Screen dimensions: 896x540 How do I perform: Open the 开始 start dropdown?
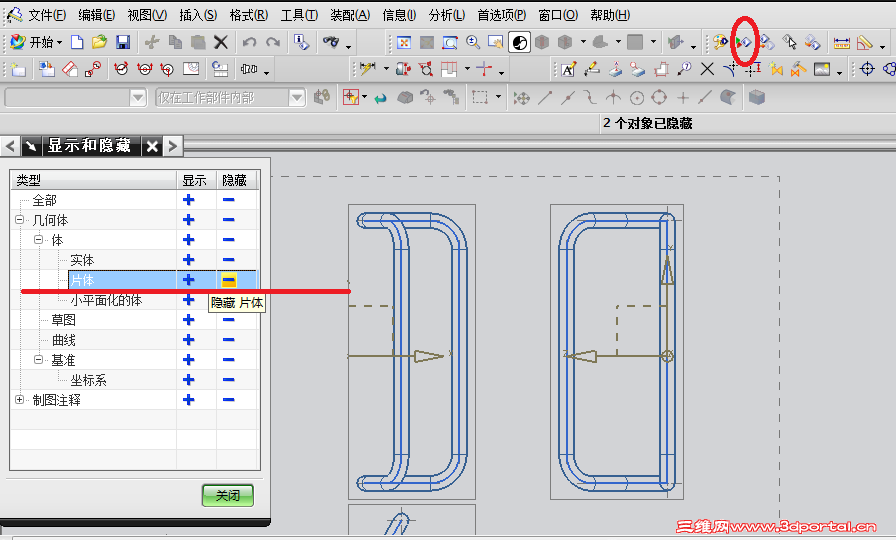(x=37, y=42)
